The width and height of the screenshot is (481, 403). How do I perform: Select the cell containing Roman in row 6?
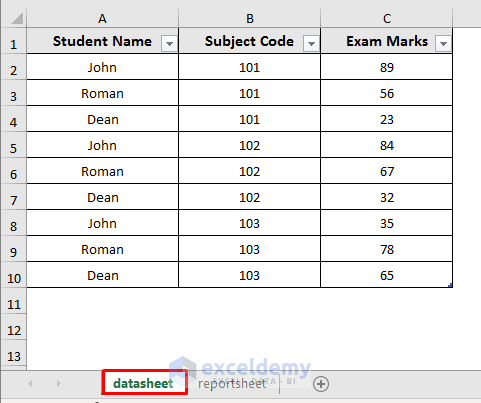pyautogui.click(x=103, y=171)
